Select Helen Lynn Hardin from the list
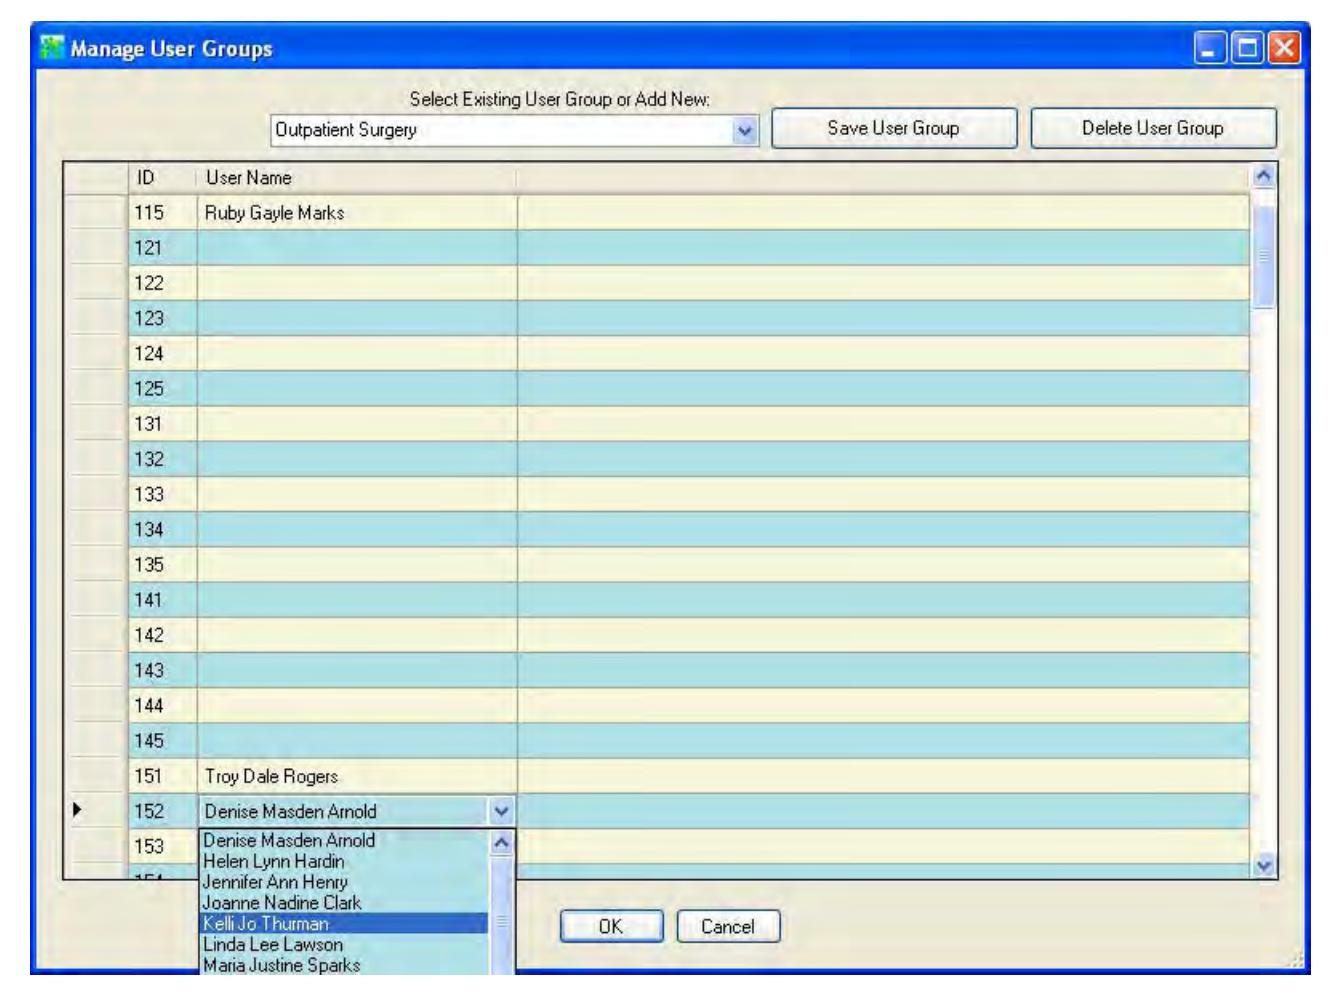Image resolution: width=1335 pixels, height=1001 pixels. click(344, 861)
